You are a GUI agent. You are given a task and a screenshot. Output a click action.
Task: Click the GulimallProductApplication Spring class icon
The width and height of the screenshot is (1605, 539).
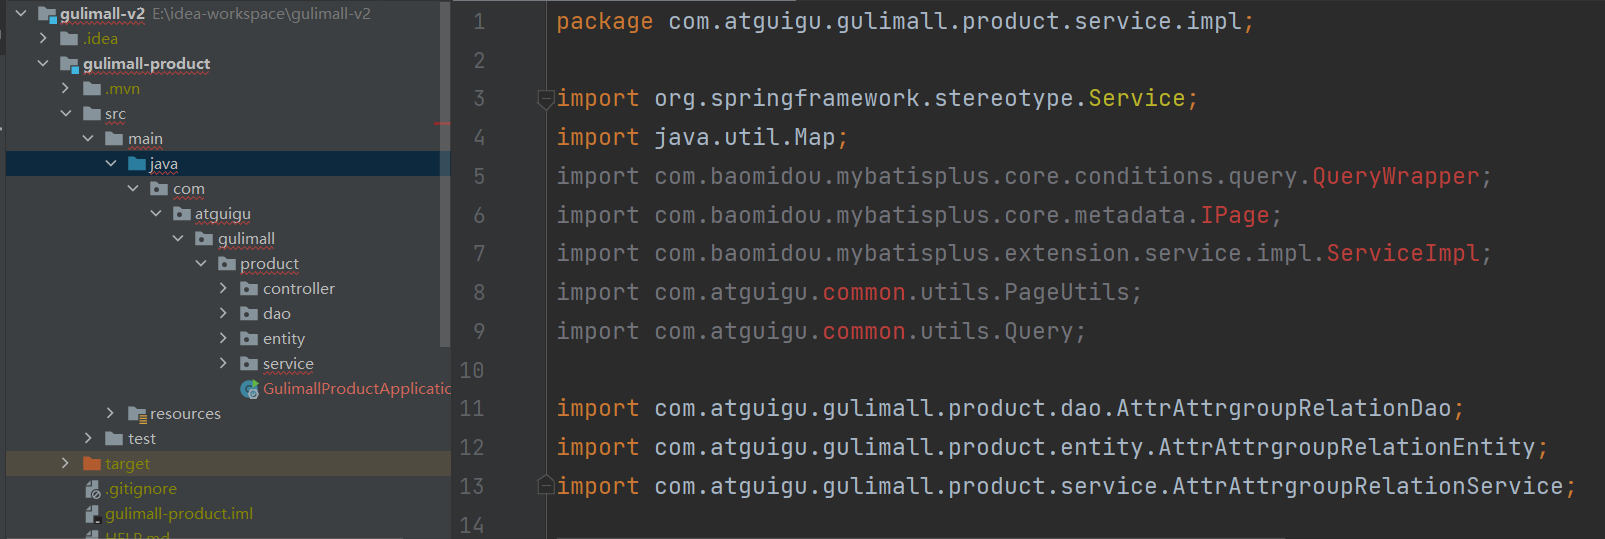point(250,388)
